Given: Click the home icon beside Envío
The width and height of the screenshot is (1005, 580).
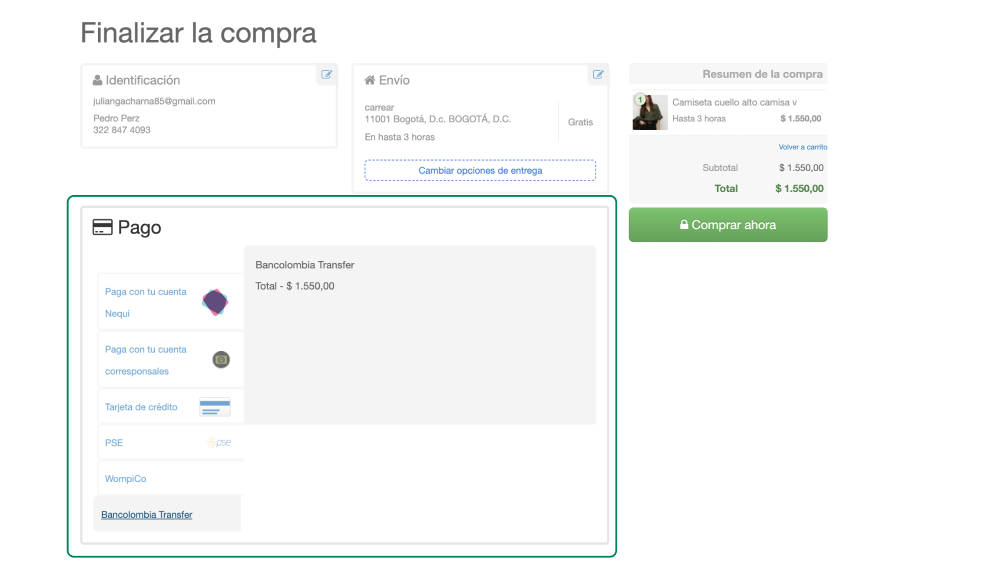Looking at the screenshot, I should click(x=370, y=80).
